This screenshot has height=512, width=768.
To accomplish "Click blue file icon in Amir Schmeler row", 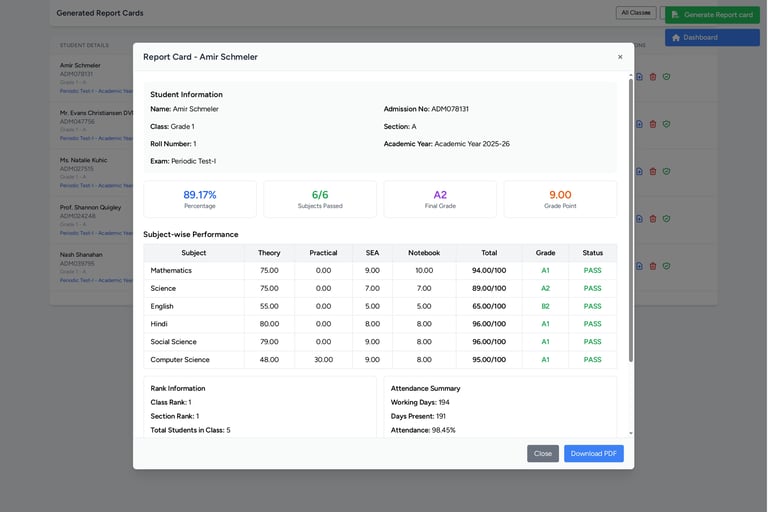I will pos(639,77).
